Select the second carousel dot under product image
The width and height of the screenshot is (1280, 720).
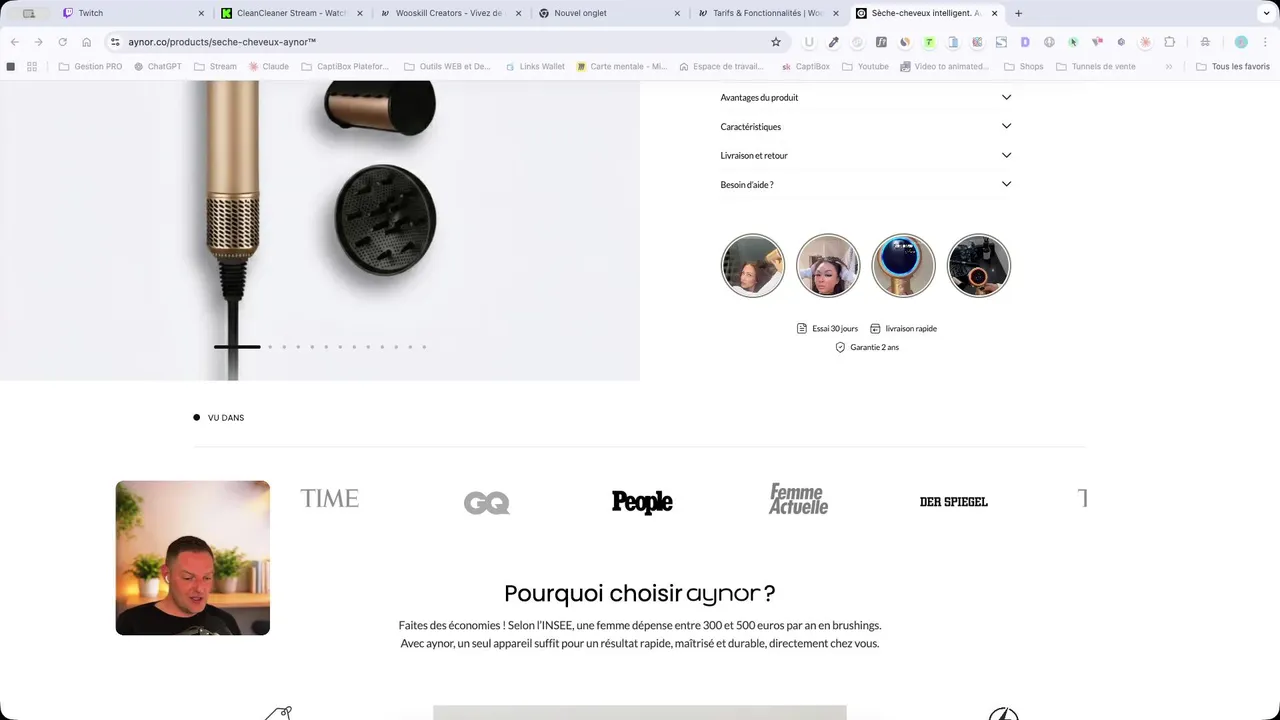(270, 347)
